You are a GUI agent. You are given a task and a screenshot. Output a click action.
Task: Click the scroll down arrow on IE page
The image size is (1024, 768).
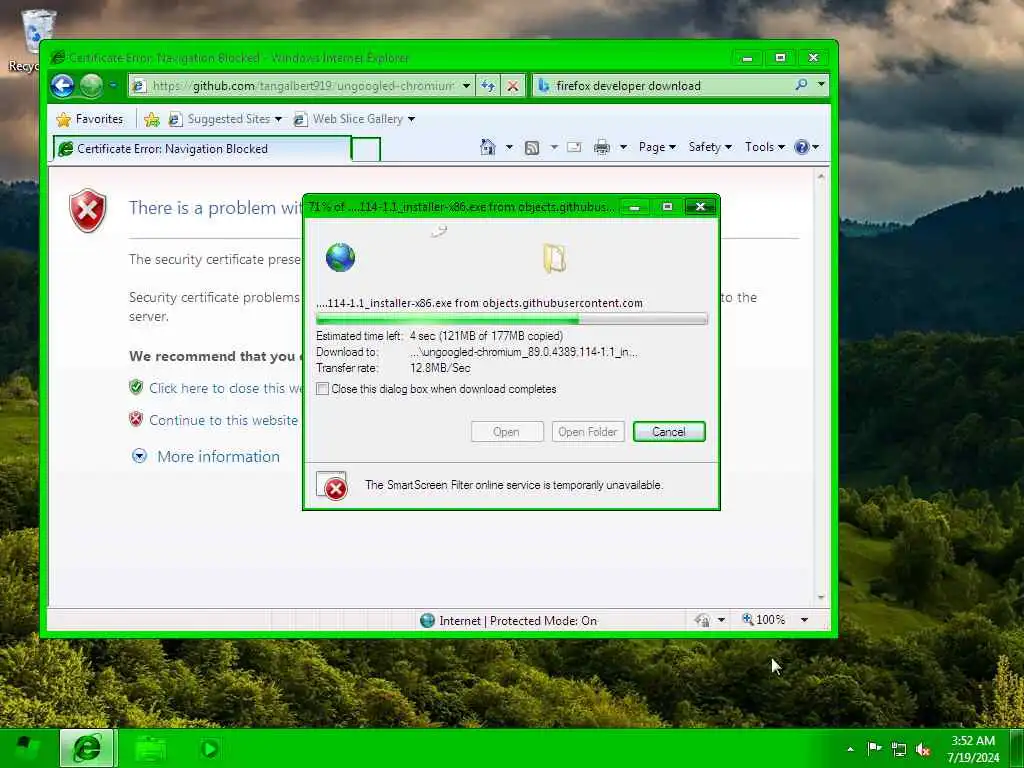tap(821, 597)
